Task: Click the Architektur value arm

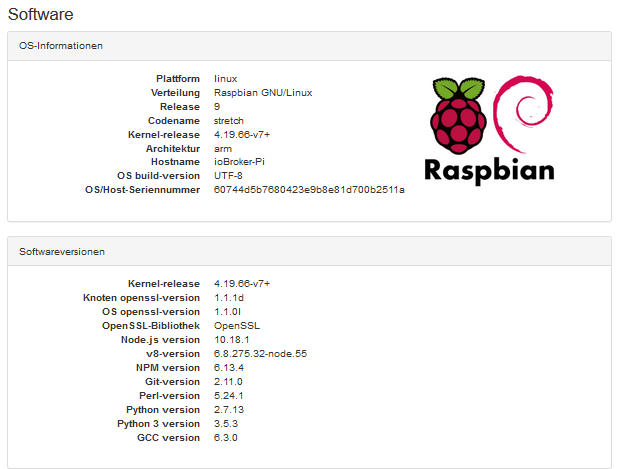Action: tap(223, 149)
